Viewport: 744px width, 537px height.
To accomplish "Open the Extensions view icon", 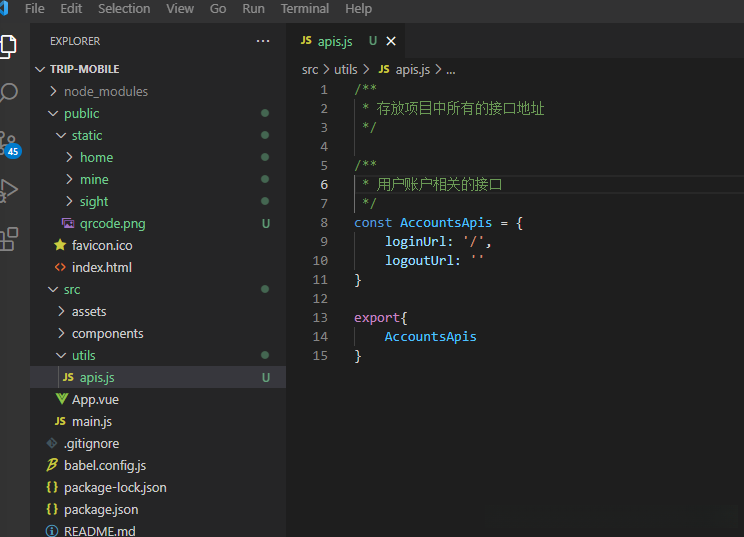I will (9, 238).
